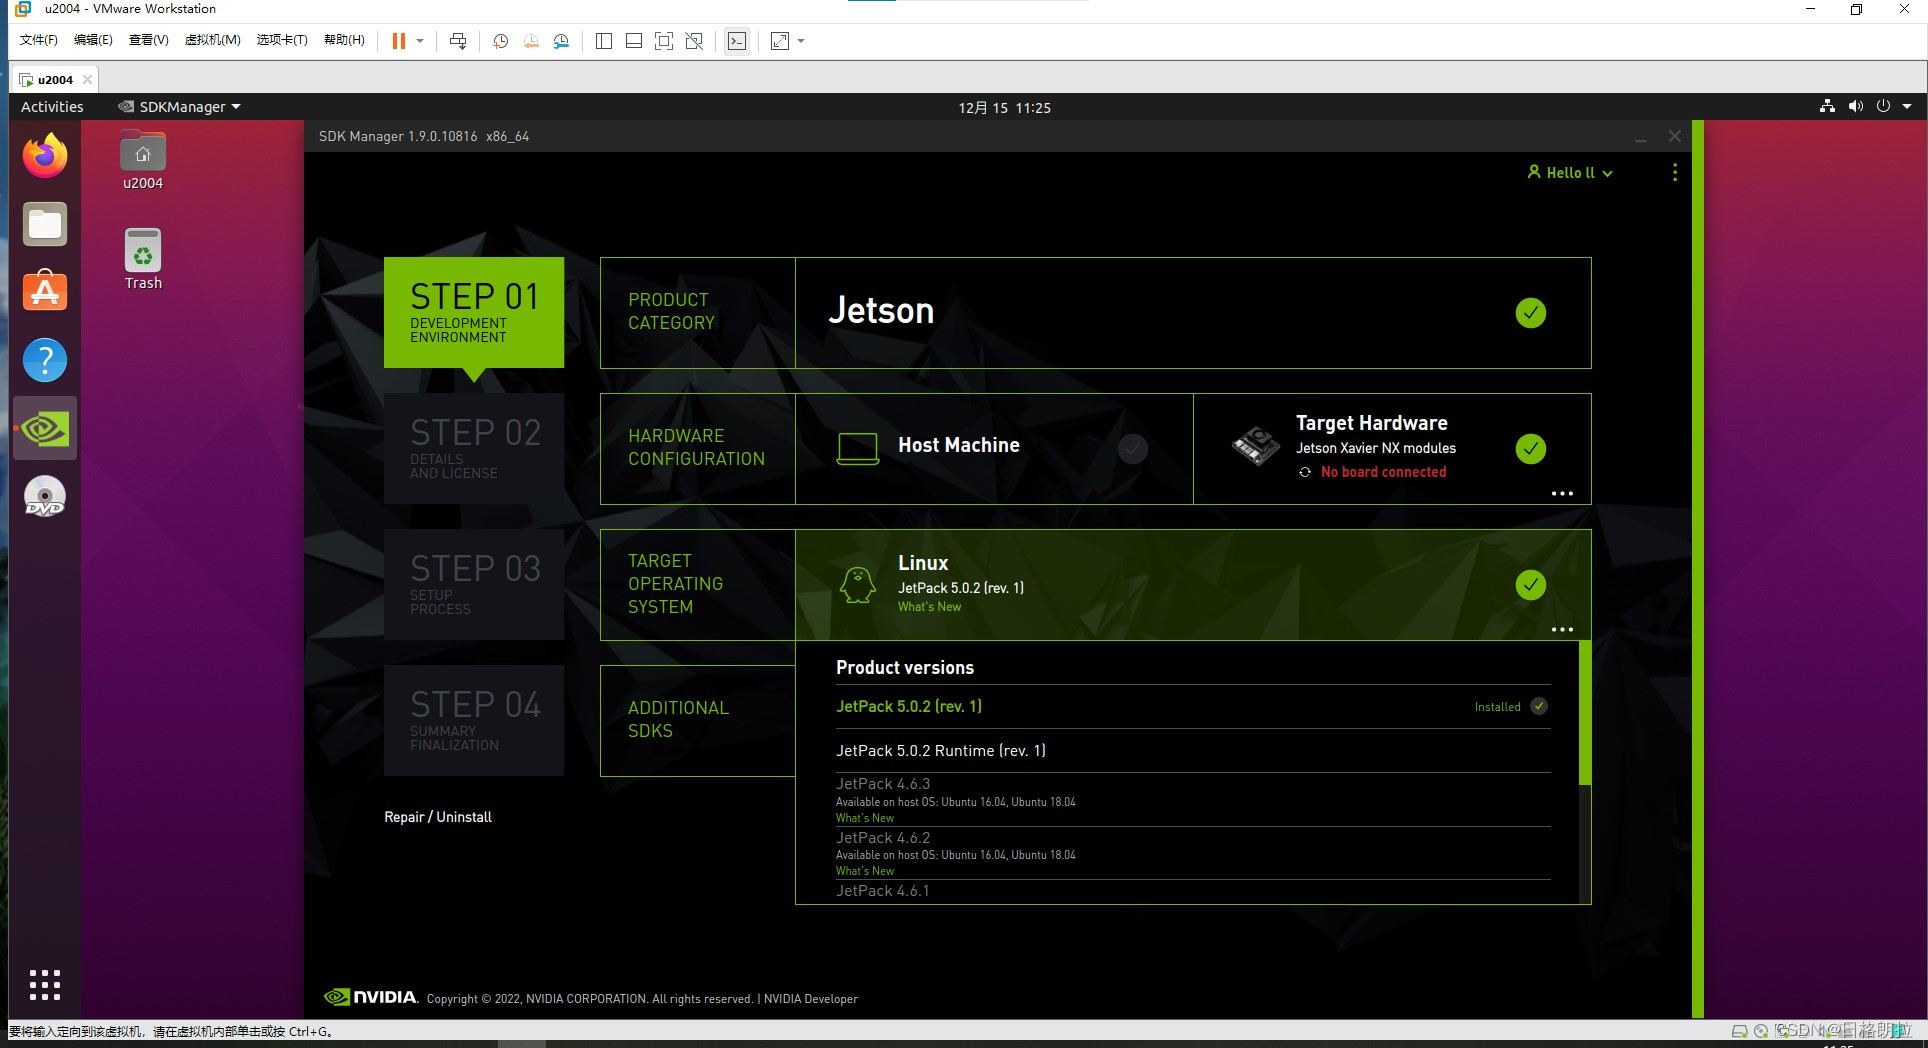Screen dimensions: 1928x1048
Task: Open the u2004 home folder desktop icon
Action: click(x=143, y=161)
